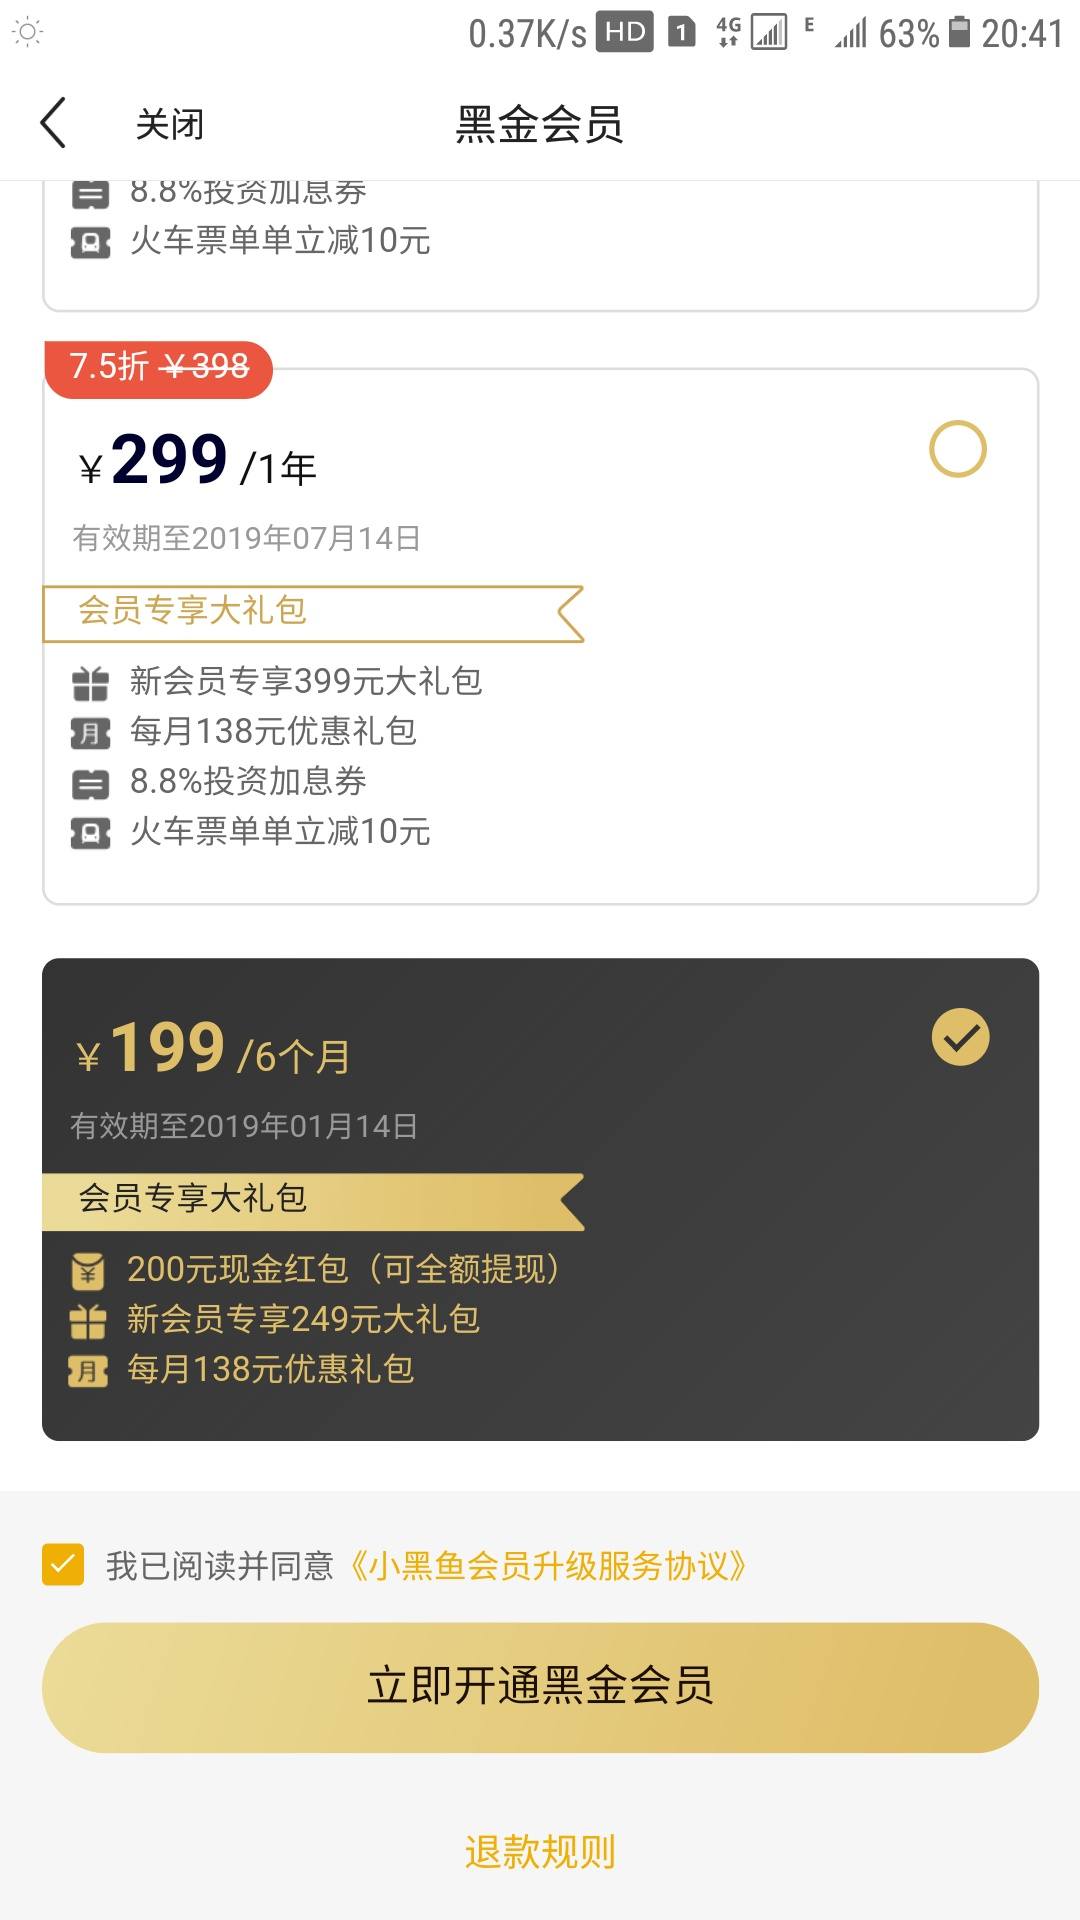
Task: Tap 关闭 to close the page
Action: pos(170,124)
